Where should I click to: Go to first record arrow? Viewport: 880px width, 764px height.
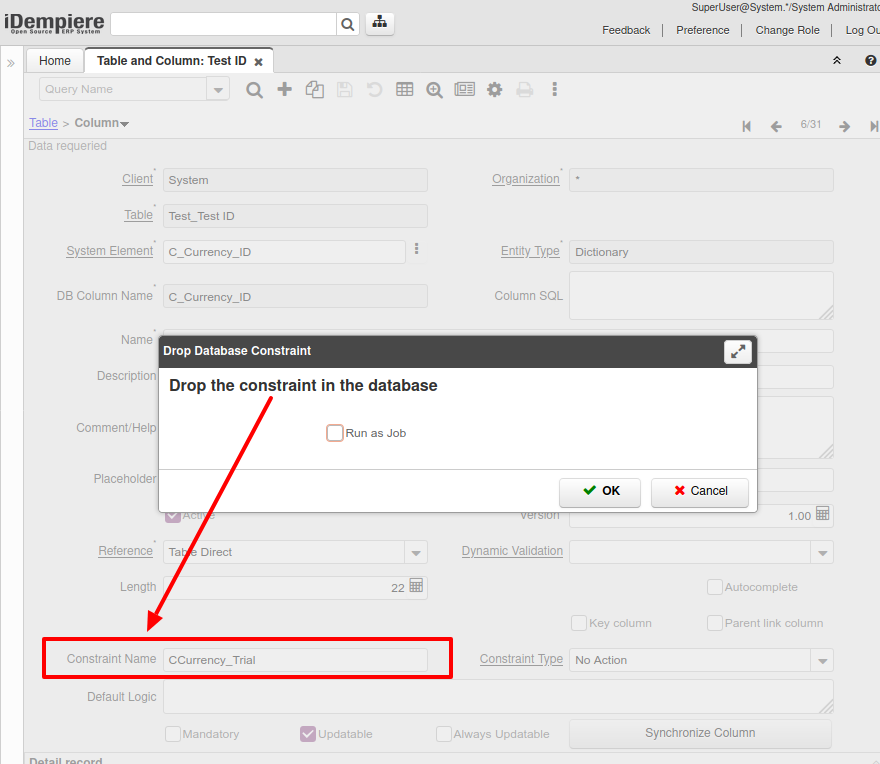pyautogui.click(x=746, y=126)
